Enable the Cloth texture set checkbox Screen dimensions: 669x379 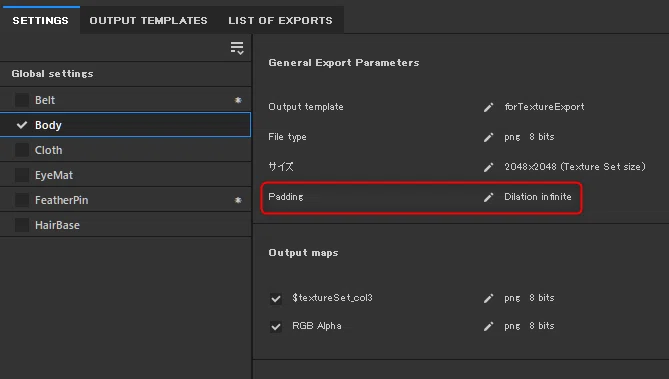pos(21,150)
